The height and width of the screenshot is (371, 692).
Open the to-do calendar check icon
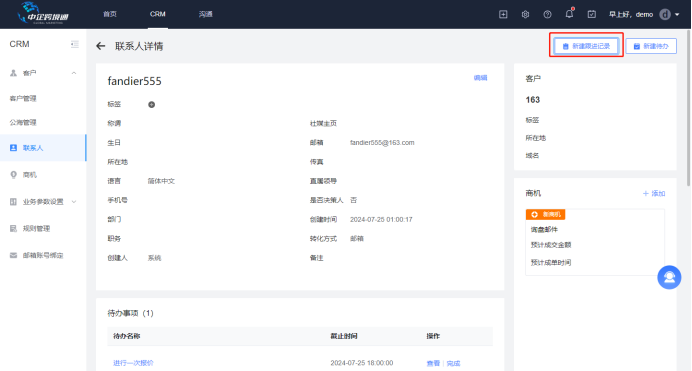pos(592,15)
